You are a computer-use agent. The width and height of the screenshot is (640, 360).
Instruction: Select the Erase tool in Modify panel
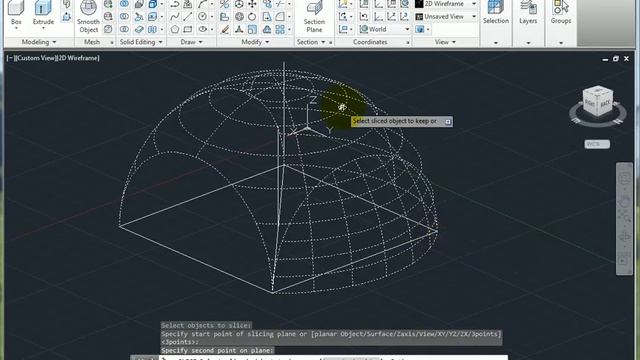coord(224,29)
